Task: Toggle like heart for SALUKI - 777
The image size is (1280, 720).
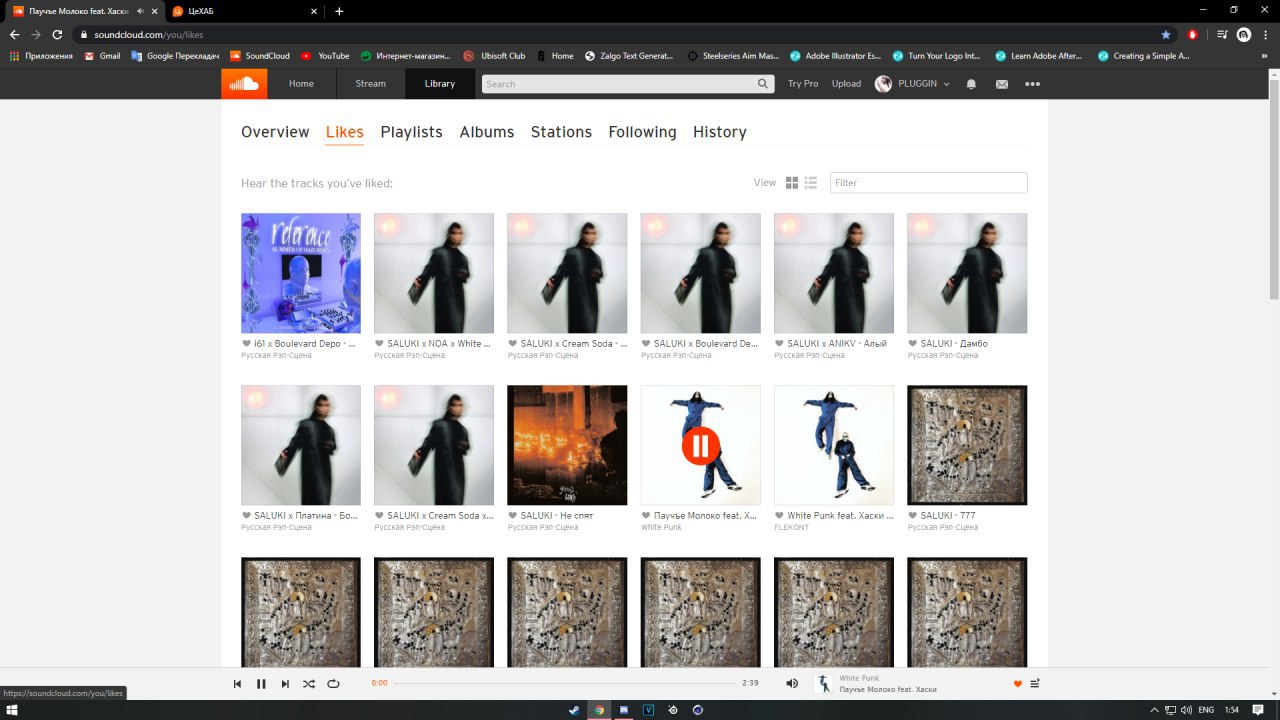Action: tap(913, 515)
